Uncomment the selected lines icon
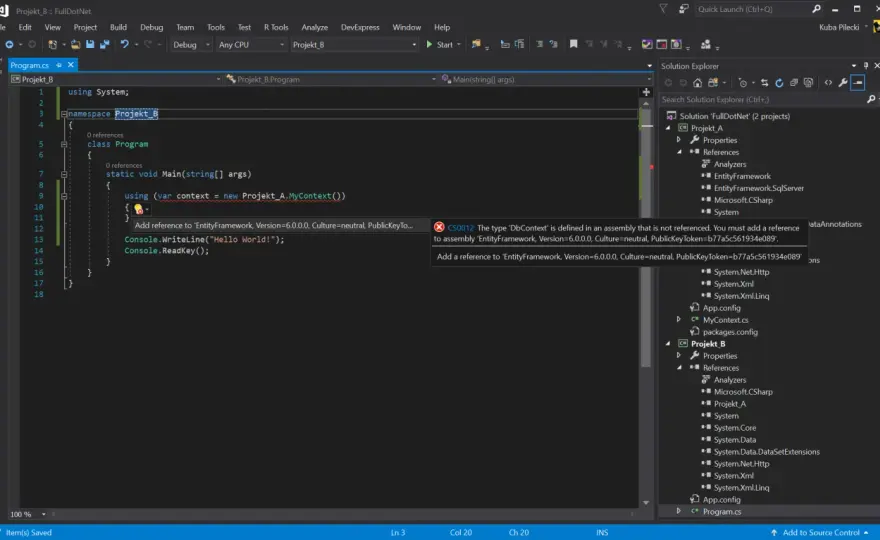The image size is (880, 540). 554,44
